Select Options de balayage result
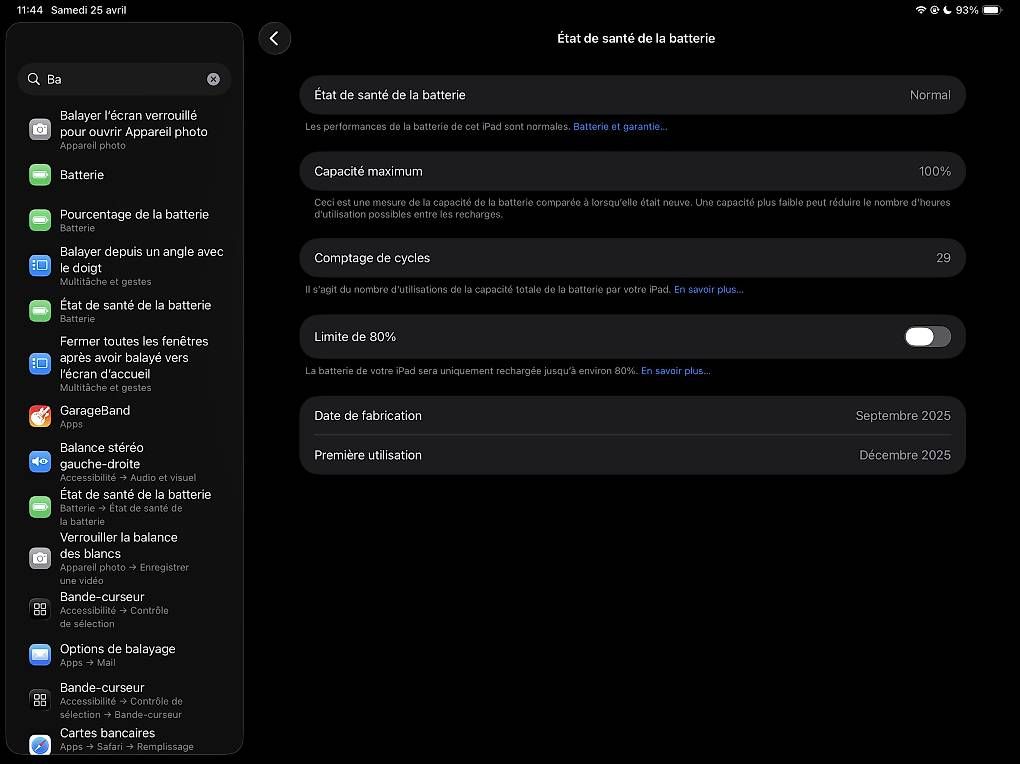The width and height of the screenshot is (1020, 764). (x=125, y=655)
